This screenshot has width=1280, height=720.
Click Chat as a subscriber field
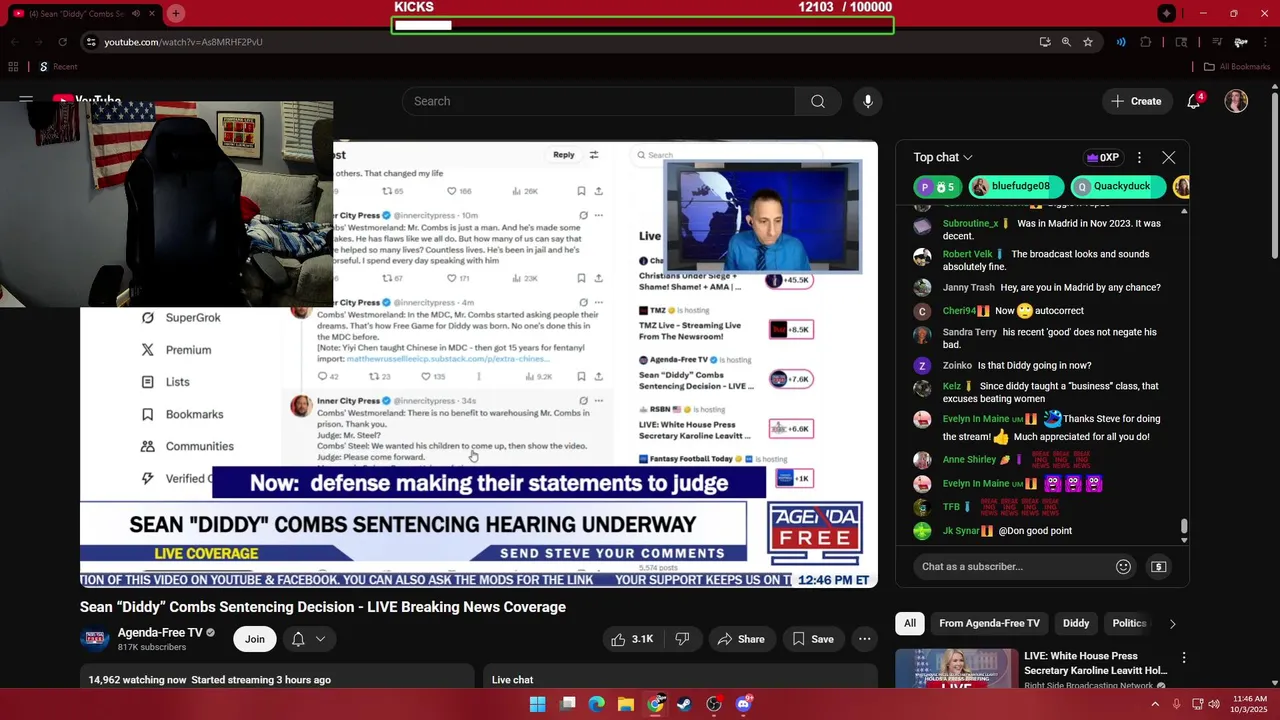[x=1012, y=567]
